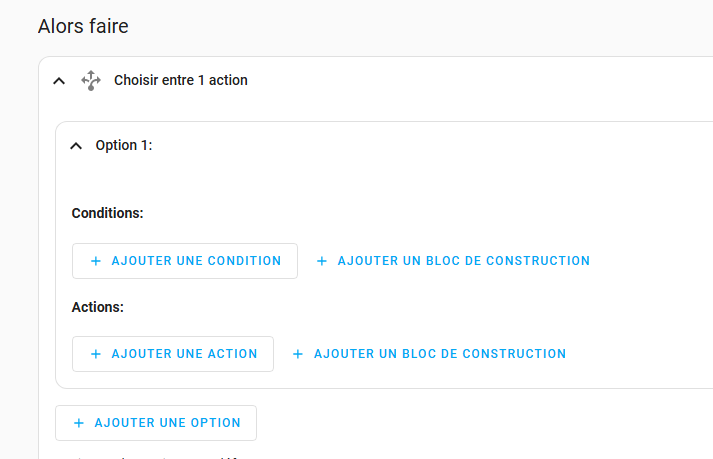Click the 'Conditions:' section label
Viewport: 713px width, 459px height.
point(108,213)
